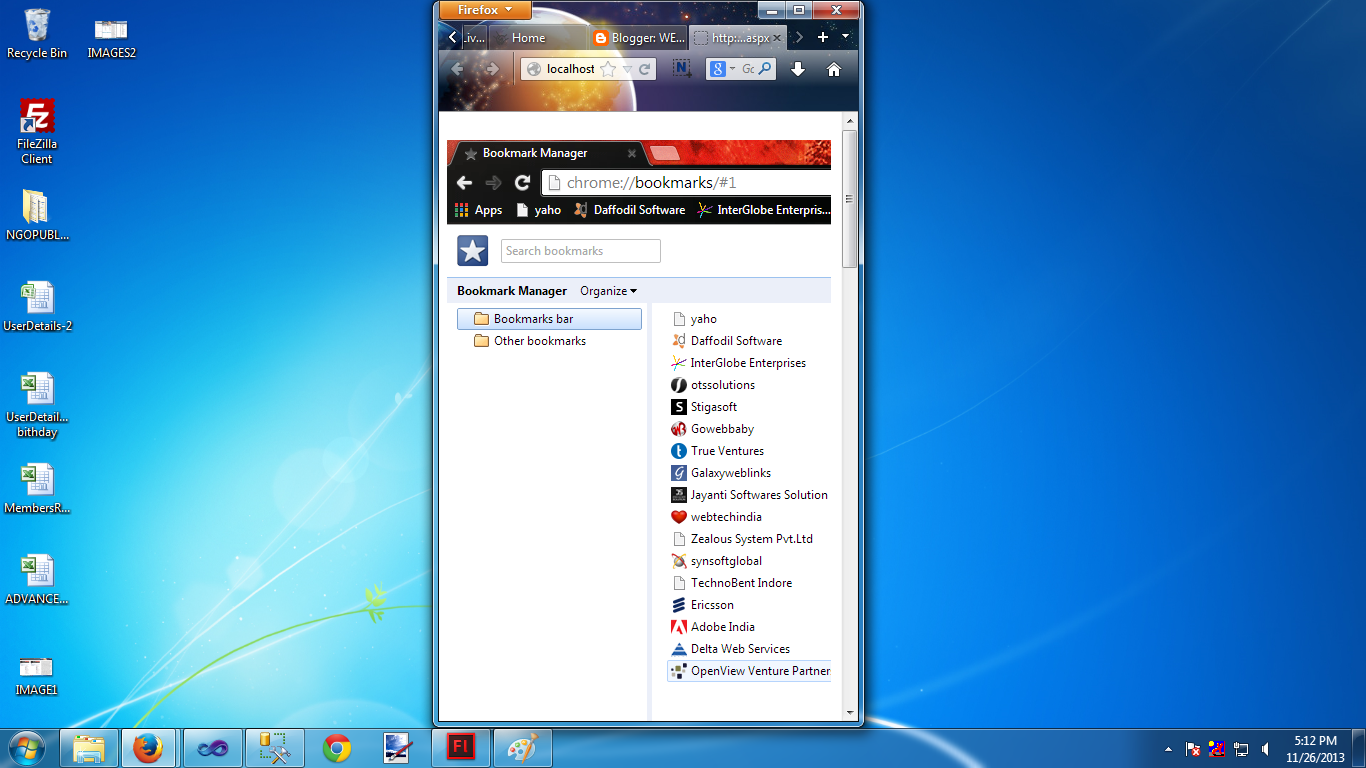Open Recycle Bin on desktop
The width and height of the screenshot is (1366, 768).
37,33
